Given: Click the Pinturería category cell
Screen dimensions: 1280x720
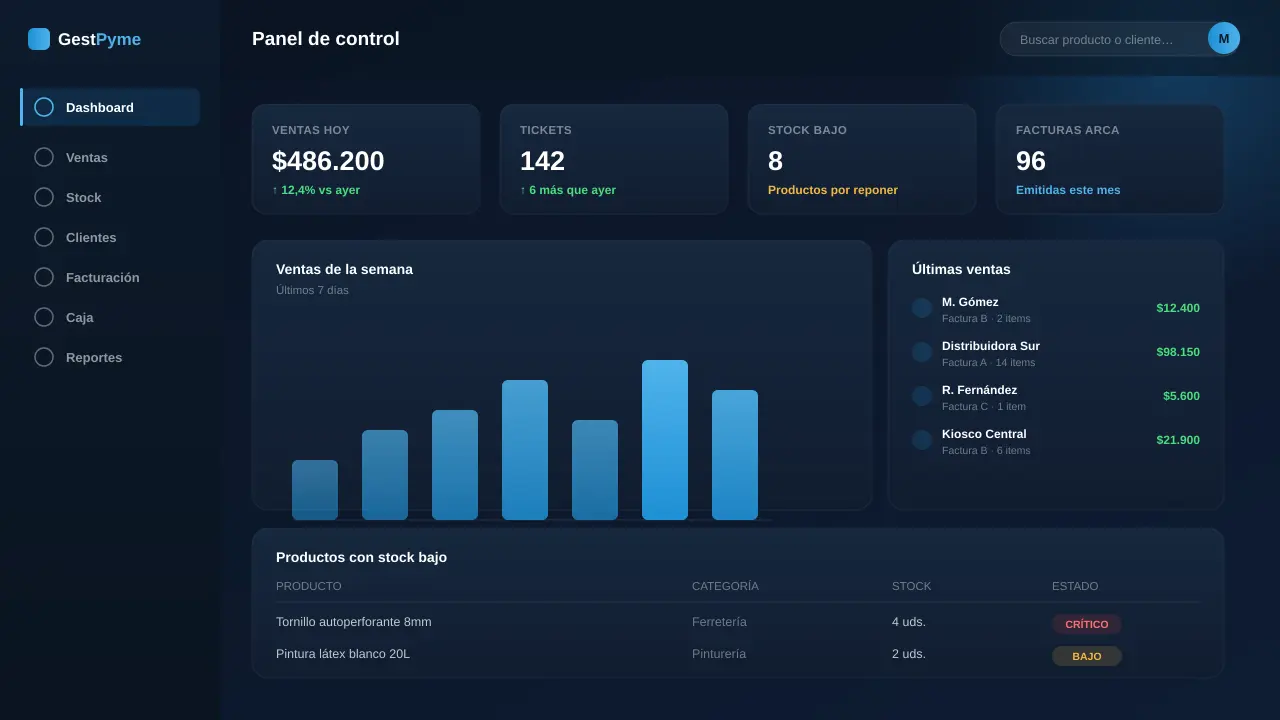Looking at the screenshot, I should [719, 654].
